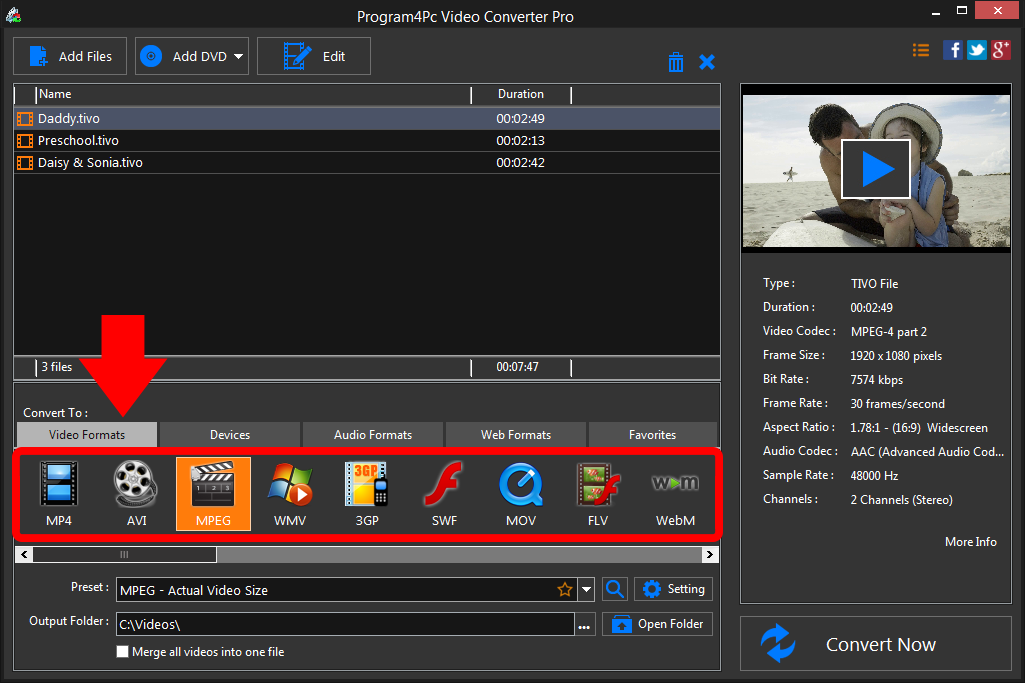The width and height of the screenshot is (1025, 683).
Task: Select the MOV QuickTime format icon
Action: click(521, 493)
